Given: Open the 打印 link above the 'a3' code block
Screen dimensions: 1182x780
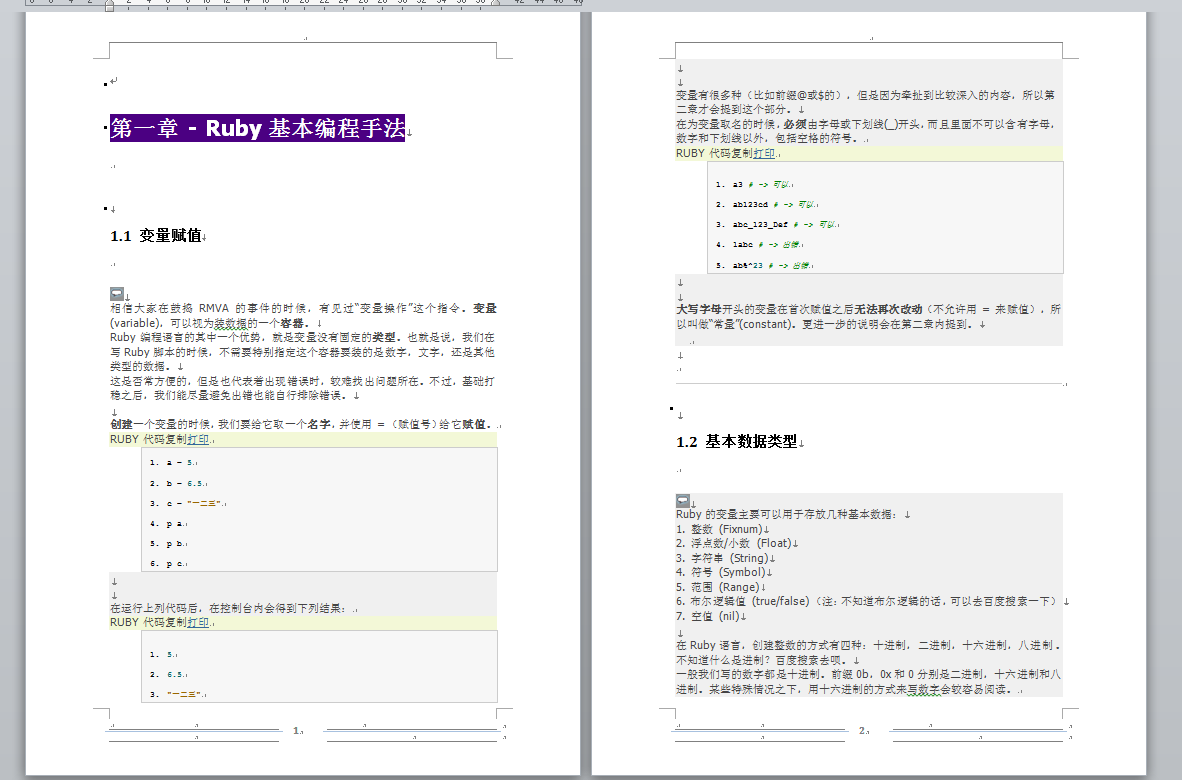Looking at the screenshot, I should (764, 153).
